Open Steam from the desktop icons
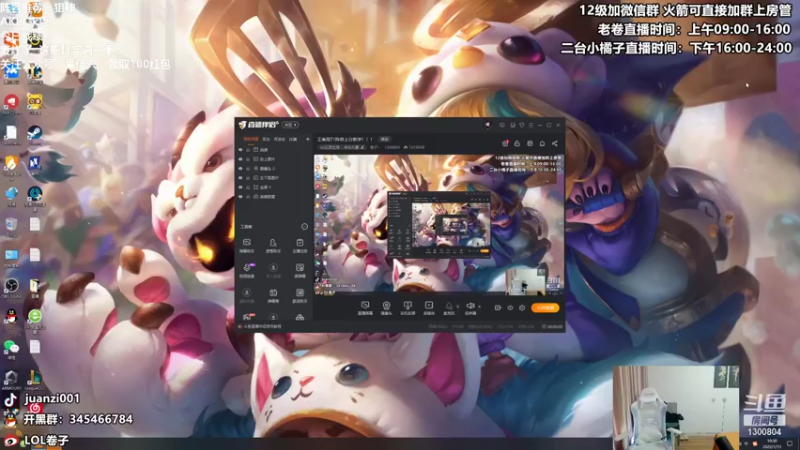This screenshot has width=800, height=450. click(34, 134)
